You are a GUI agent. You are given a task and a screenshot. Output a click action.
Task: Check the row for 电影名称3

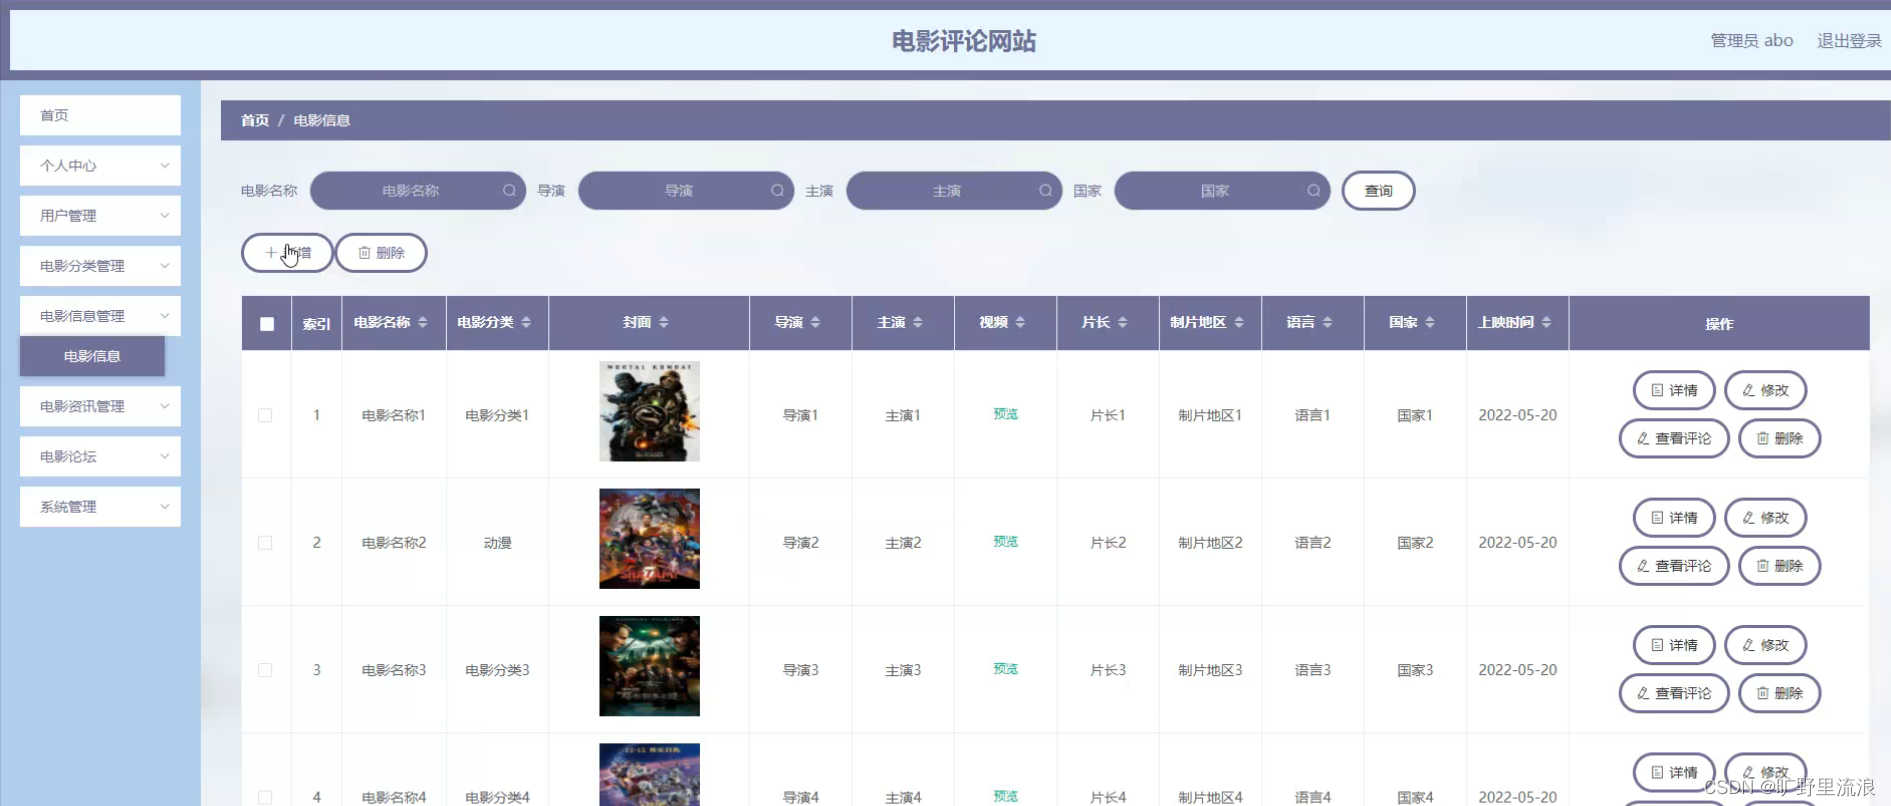click(x=265, y=670)
